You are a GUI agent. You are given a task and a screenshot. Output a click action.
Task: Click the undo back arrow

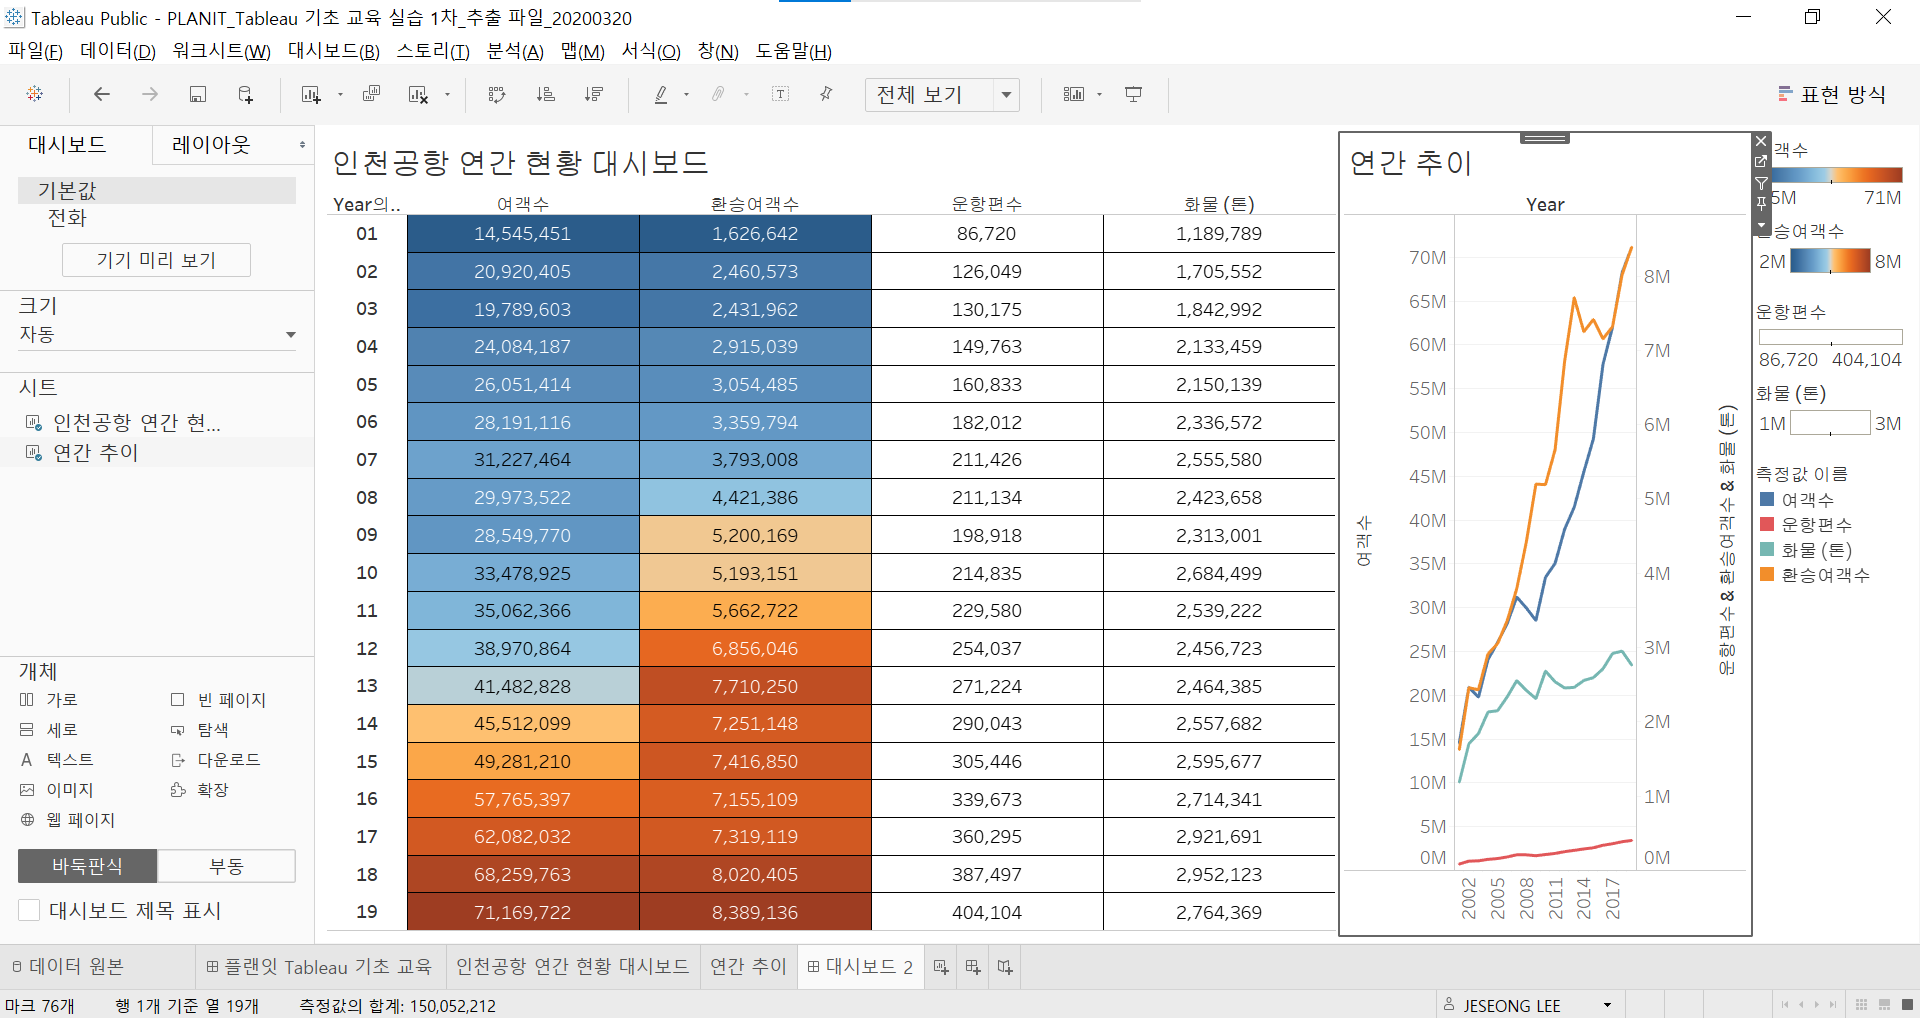point(101,94)
